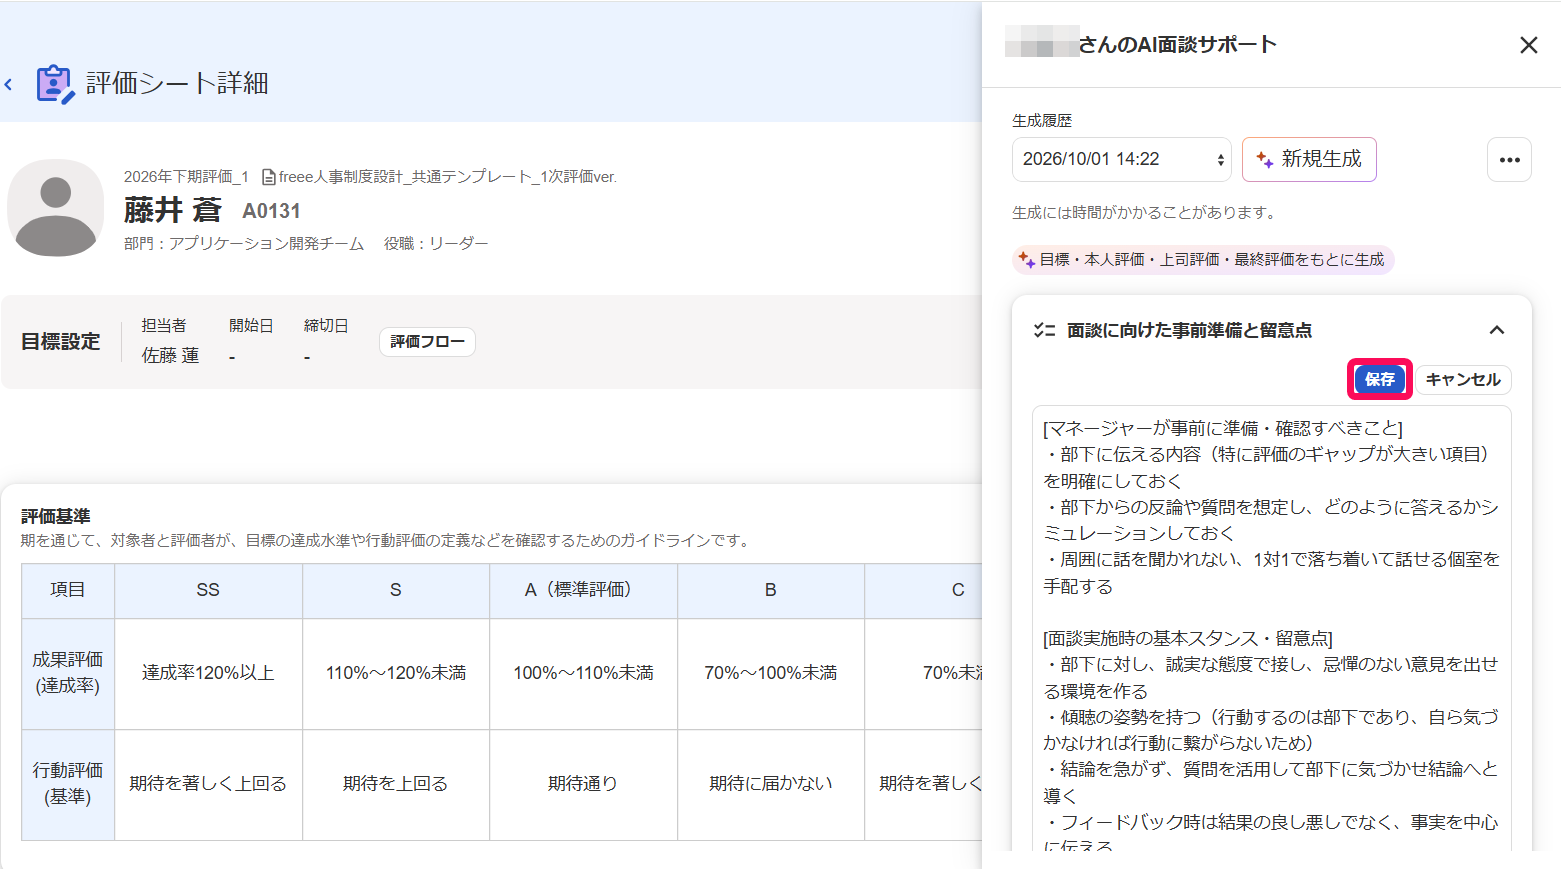Click the 70%～100%未満 cell
This screenshot has height=869, width=1561.
(x=771, y=673)
